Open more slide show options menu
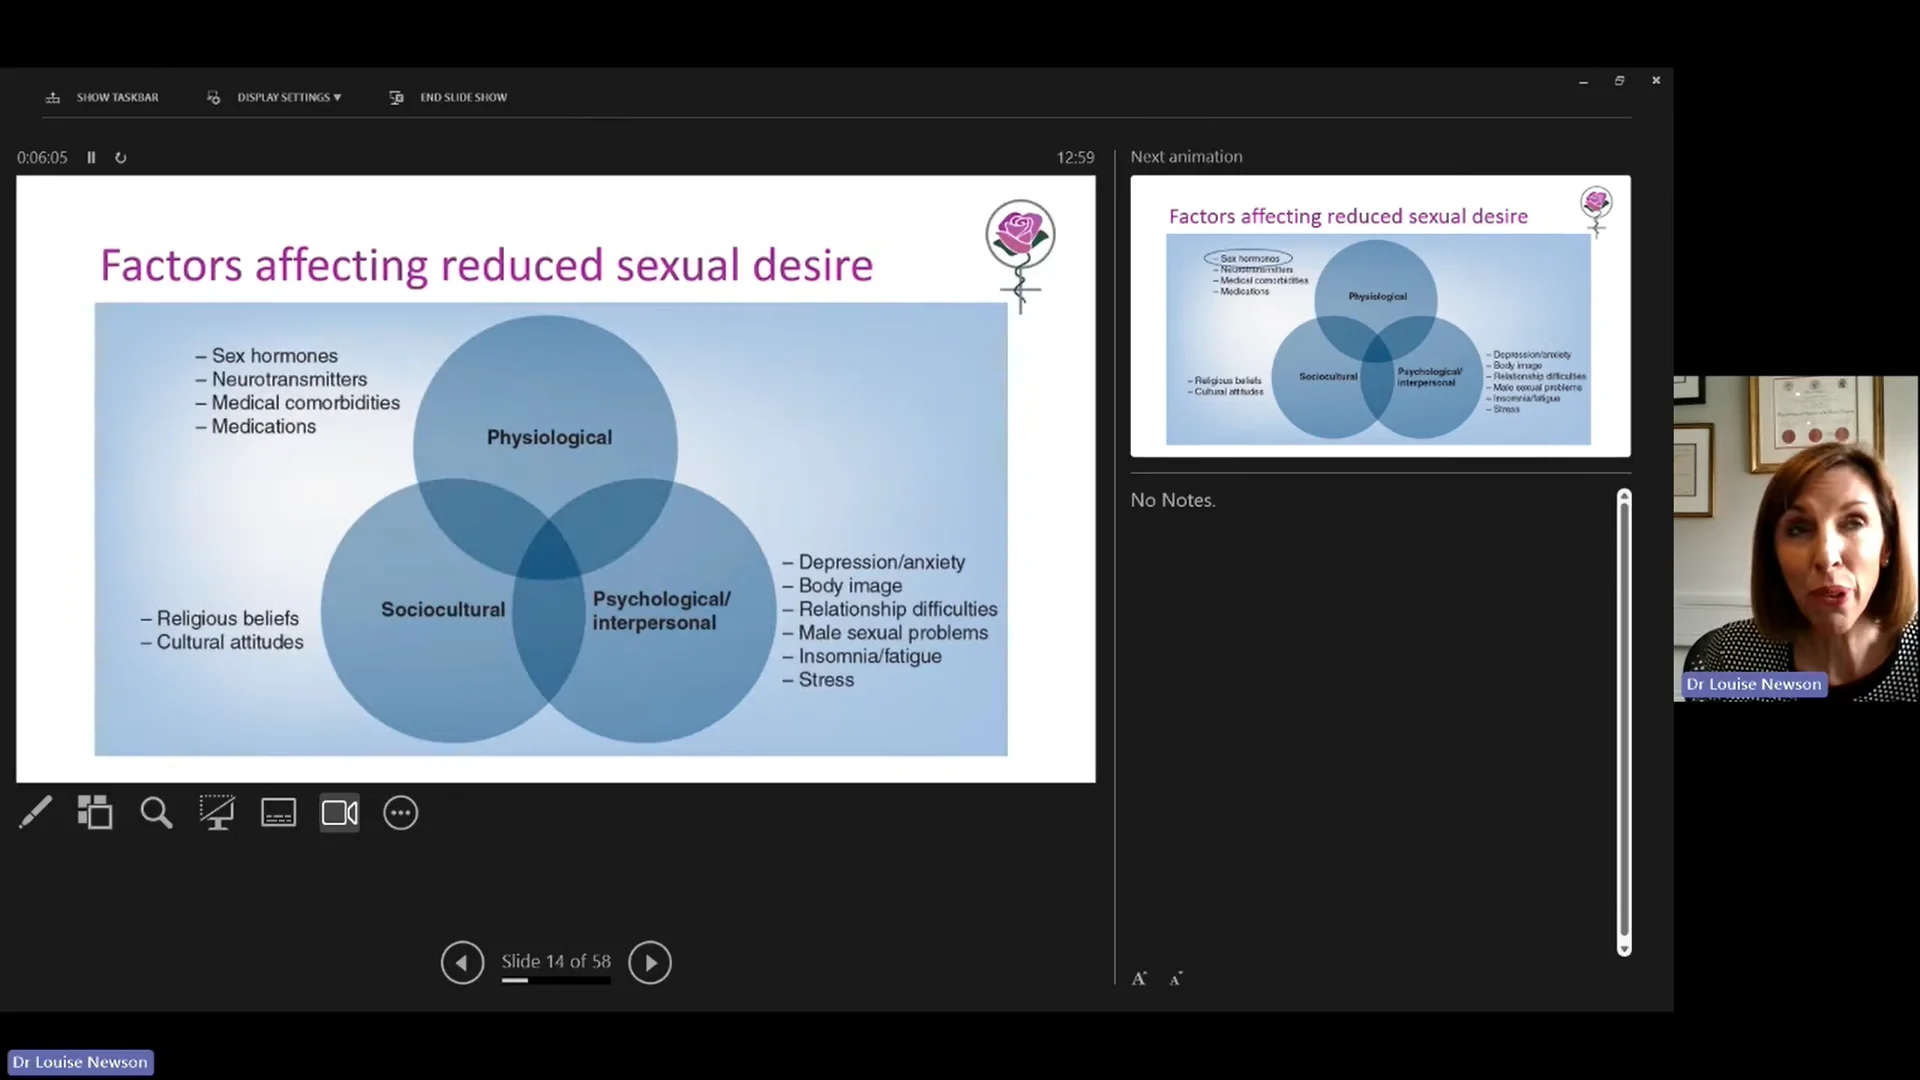 point(401,812)
